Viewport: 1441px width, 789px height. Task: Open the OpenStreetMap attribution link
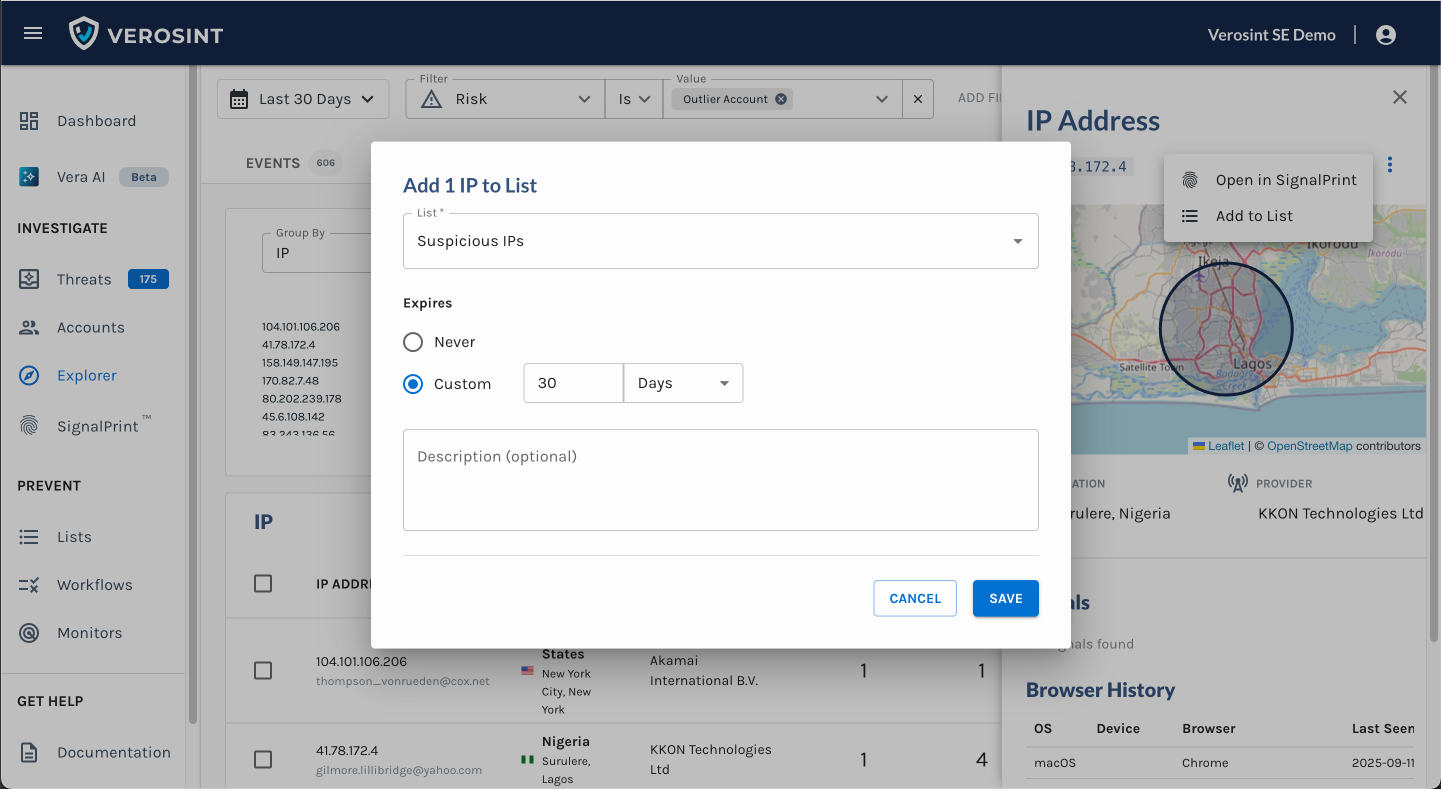[1309, 446]
